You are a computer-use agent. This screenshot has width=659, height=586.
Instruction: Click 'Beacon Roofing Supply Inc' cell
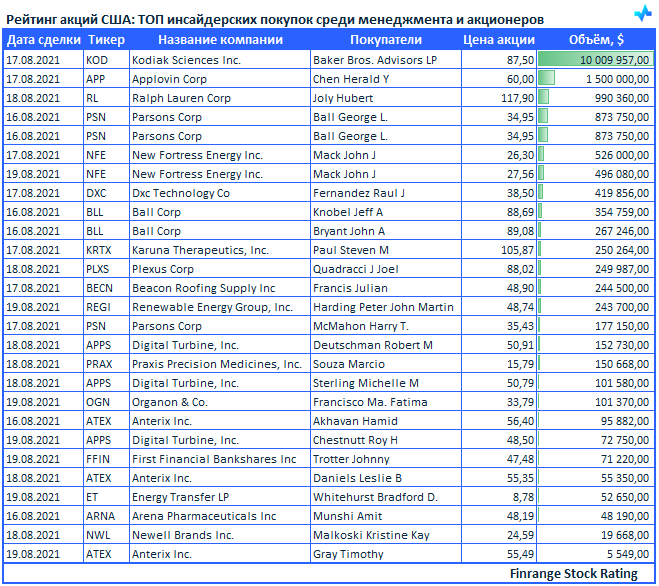220,288
